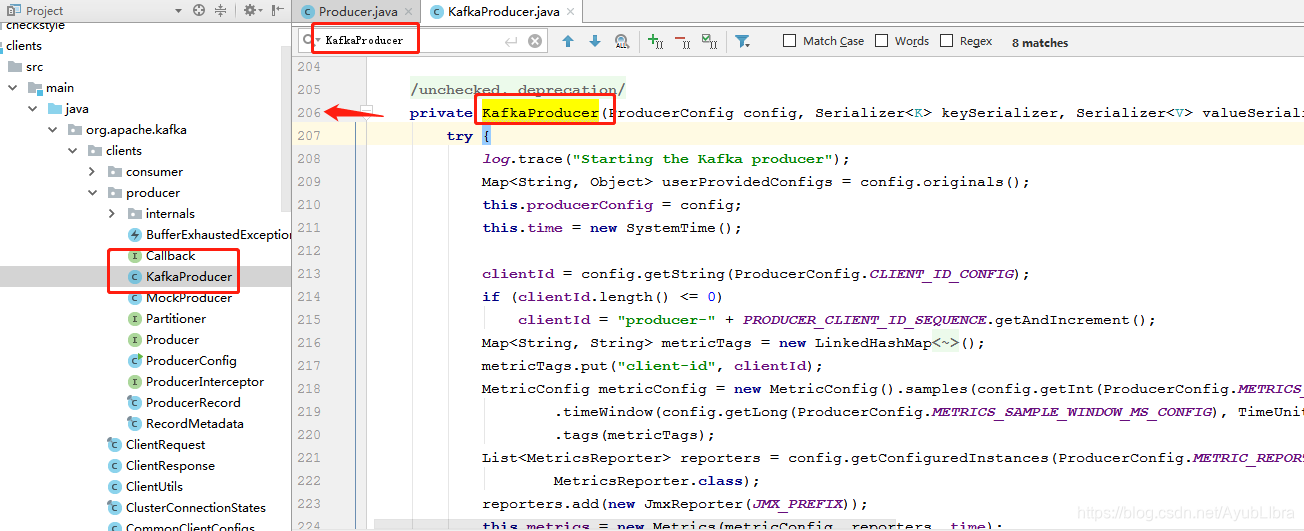Collapse the main folder

click(x=13, y=88)
